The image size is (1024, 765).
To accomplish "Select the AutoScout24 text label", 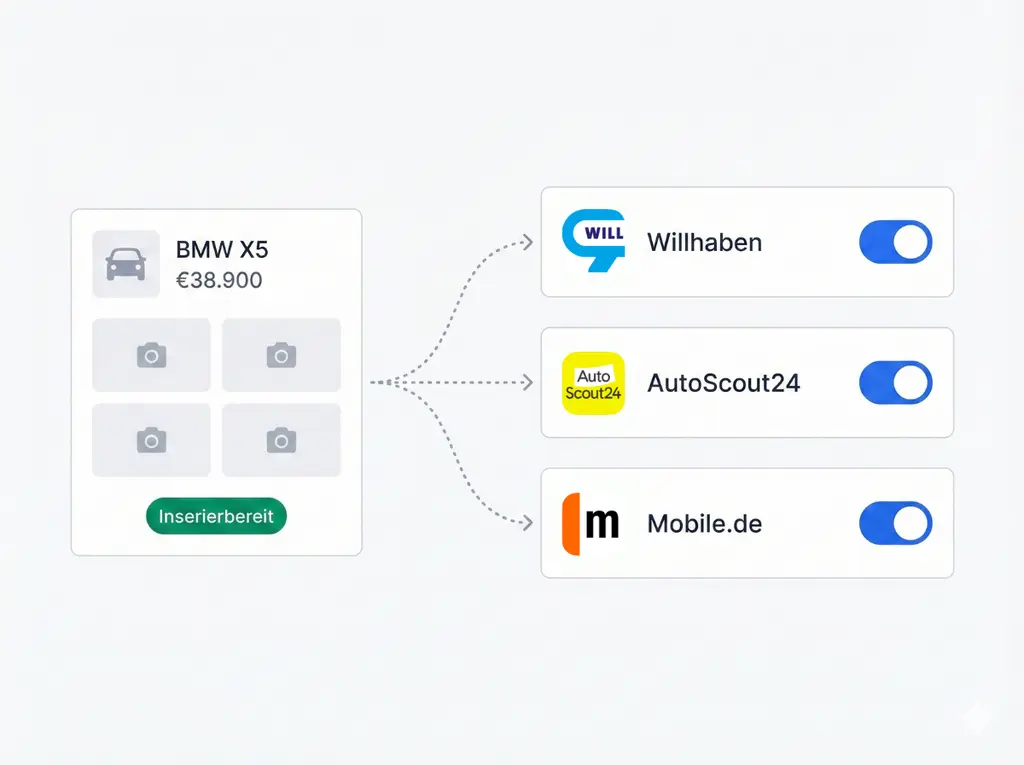I will pyautogui.click(x=723, y=383).
